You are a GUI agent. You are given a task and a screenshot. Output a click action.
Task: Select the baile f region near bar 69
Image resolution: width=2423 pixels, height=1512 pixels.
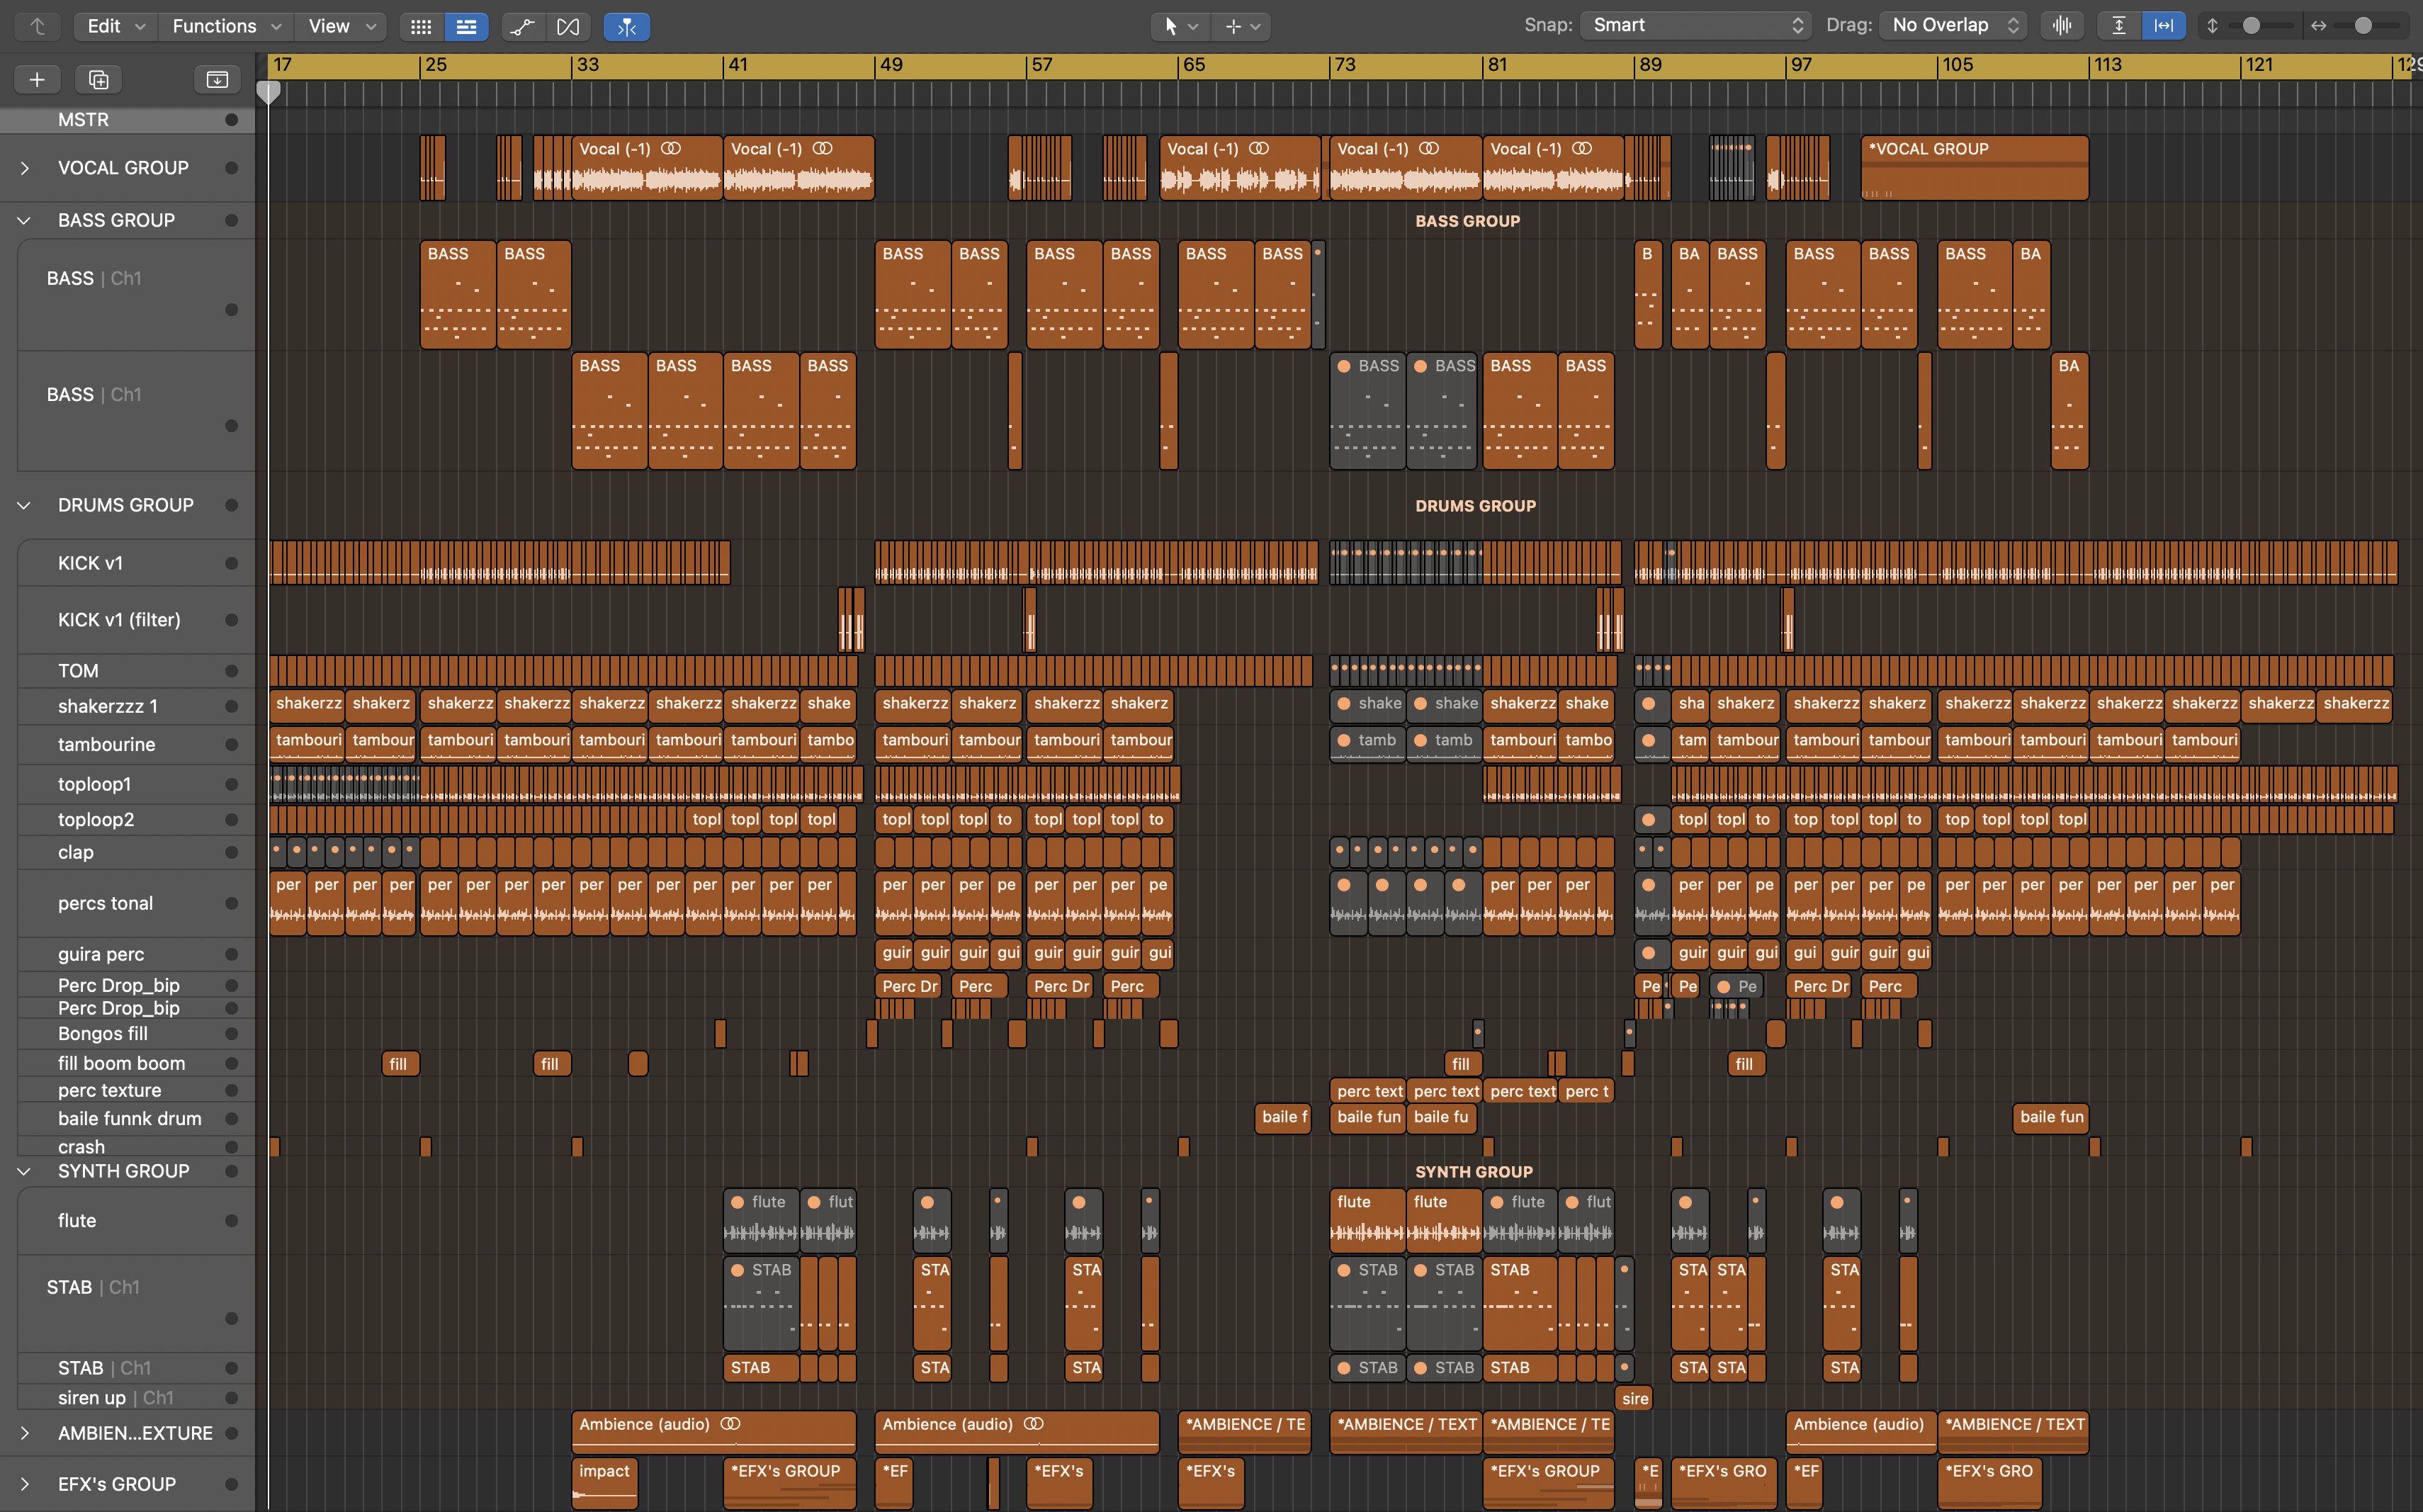pos(1283,1117)
